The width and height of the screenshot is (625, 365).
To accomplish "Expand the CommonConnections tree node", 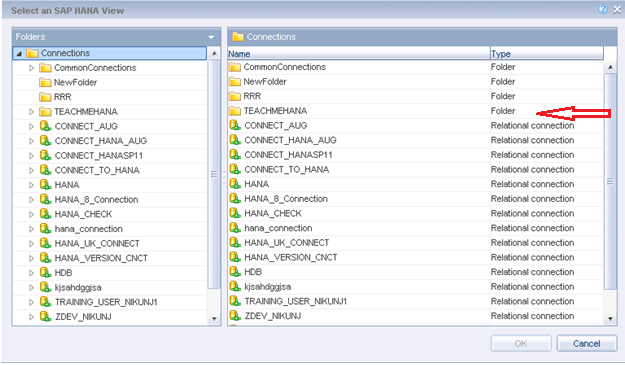I will pyautogui.click(x=31, y=68).
